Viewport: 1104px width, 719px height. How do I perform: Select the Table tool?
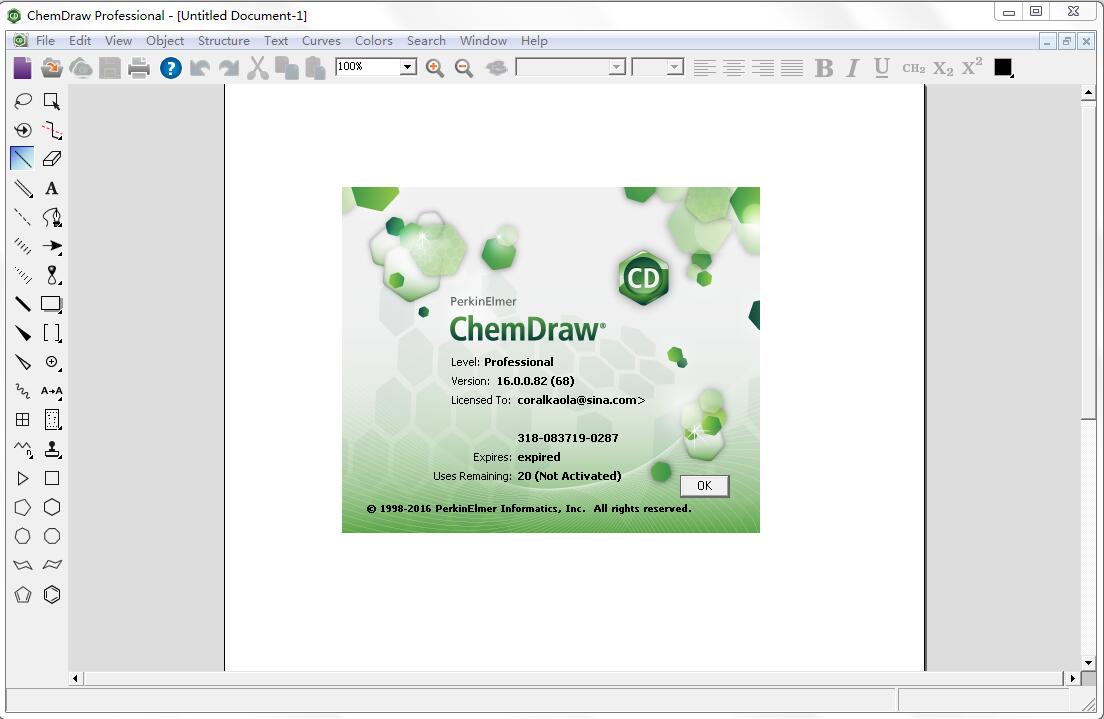(22, 419)
